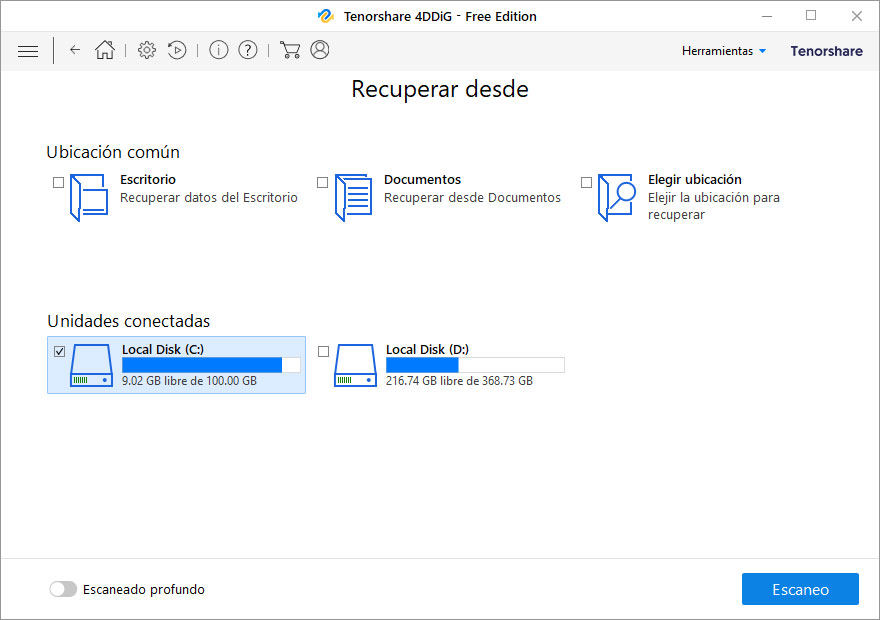
Task: Click the 4DDiG logo in title bar
Action: (326, 16)
